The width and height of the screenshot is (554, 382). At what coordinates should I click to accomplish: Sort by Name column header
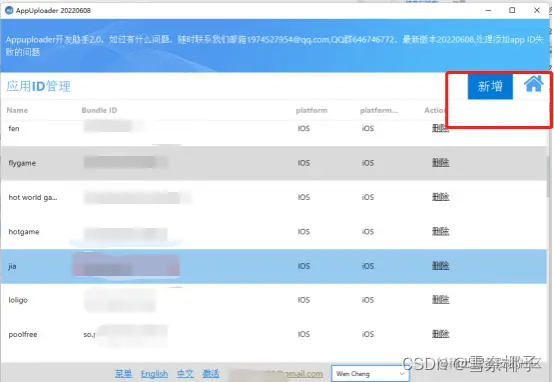tap(17, 110)
